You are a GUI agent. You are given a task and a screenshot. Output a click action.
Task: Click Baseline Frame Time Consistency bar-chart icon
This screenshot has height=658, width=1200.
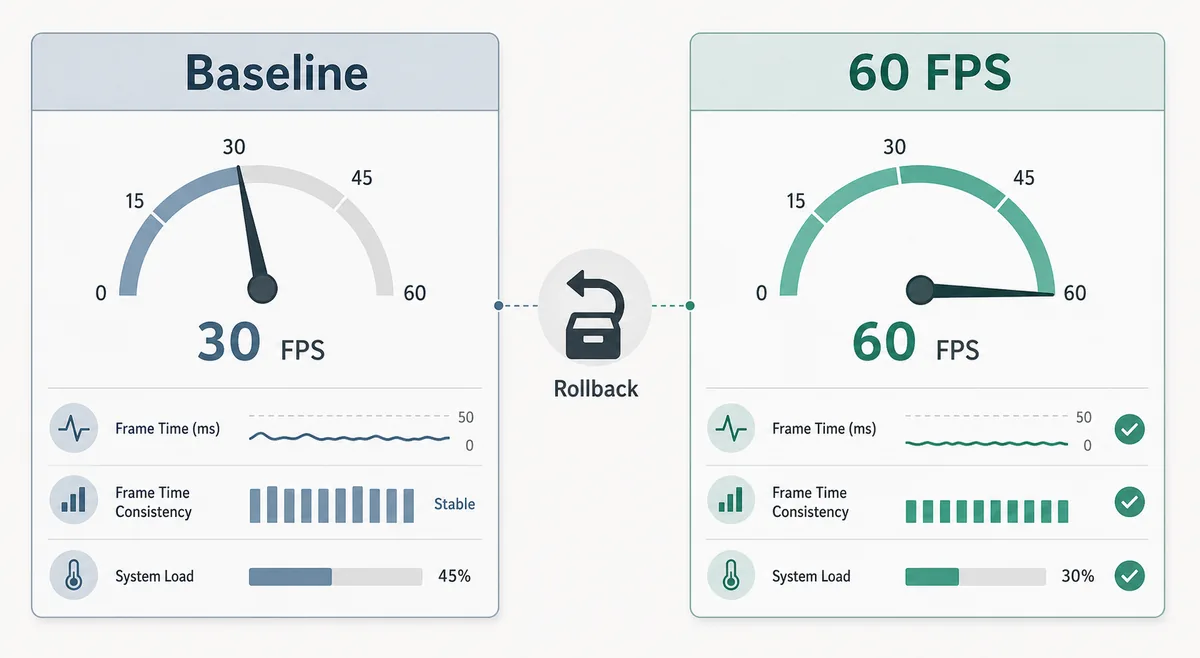[73, 501]
